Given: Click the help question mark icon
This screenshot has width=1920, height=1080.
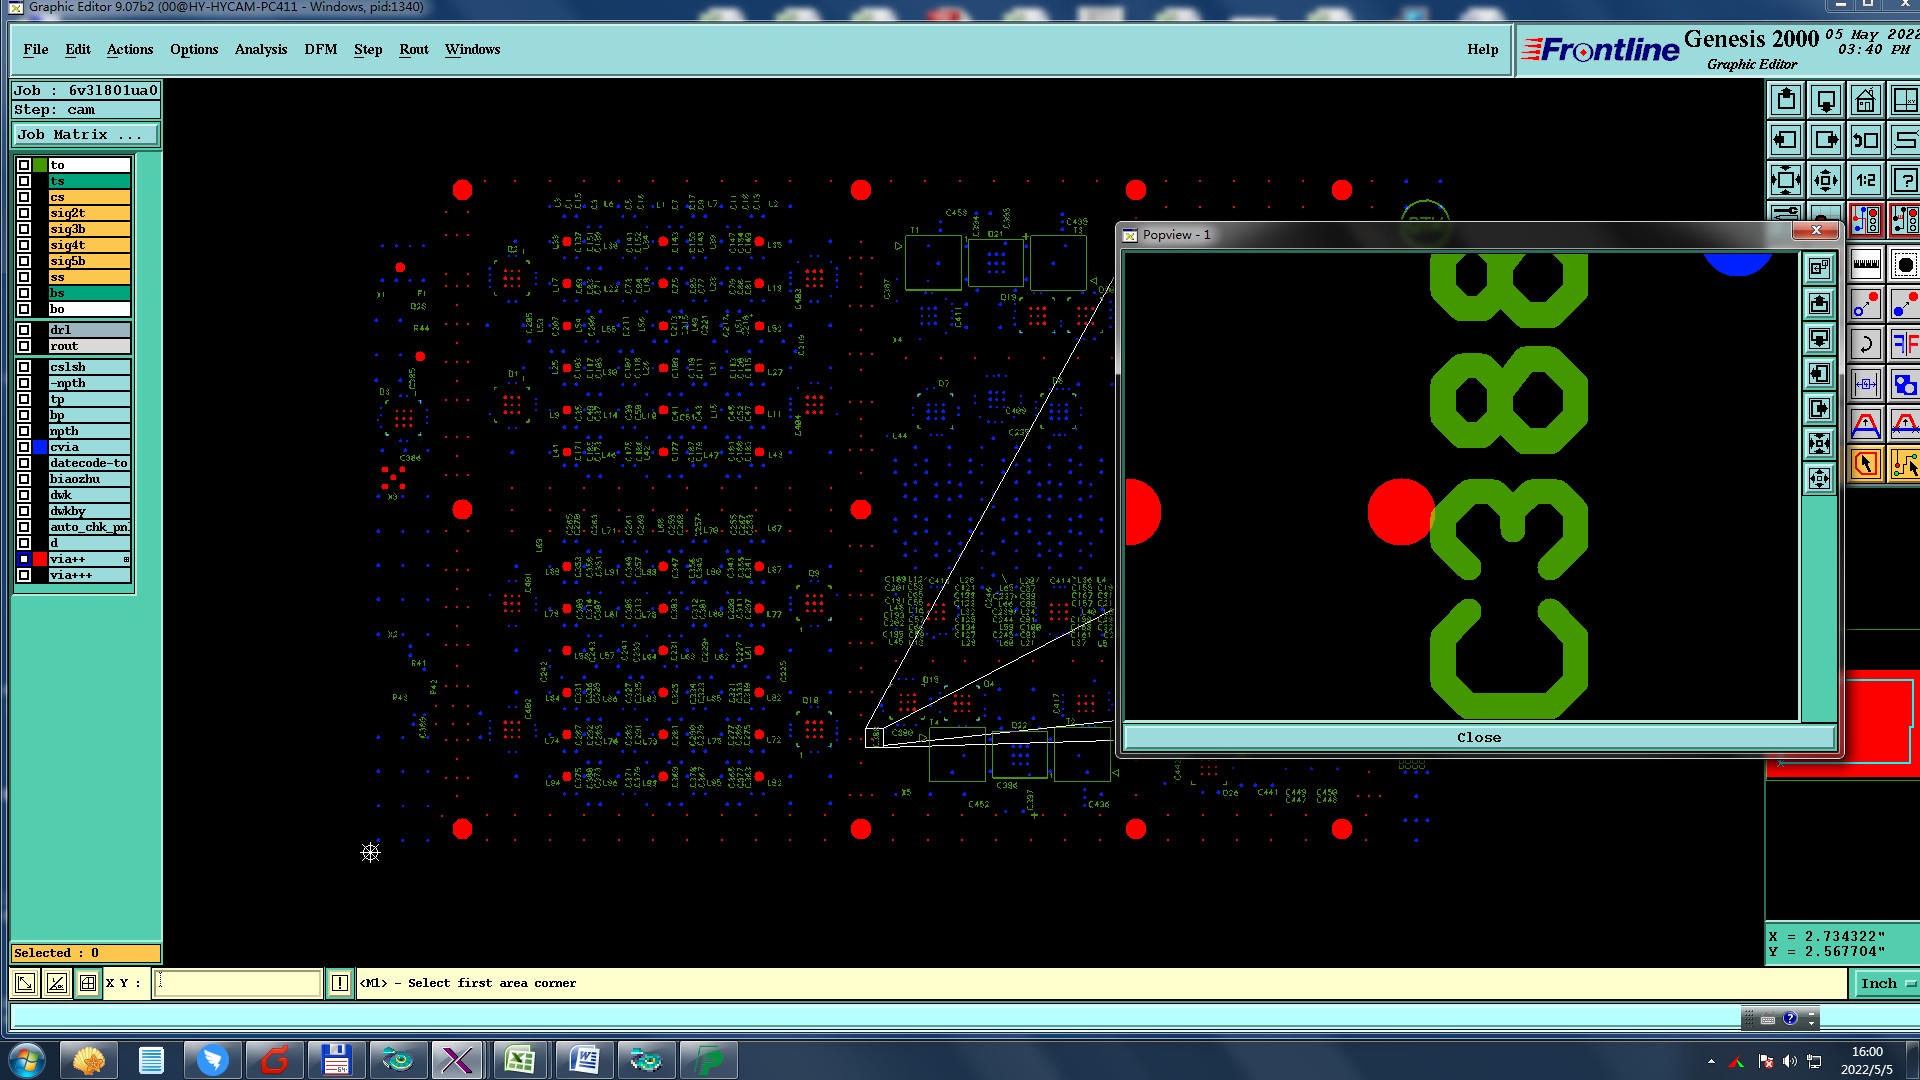Looking at the screenshot, I should click(1904, 181).
